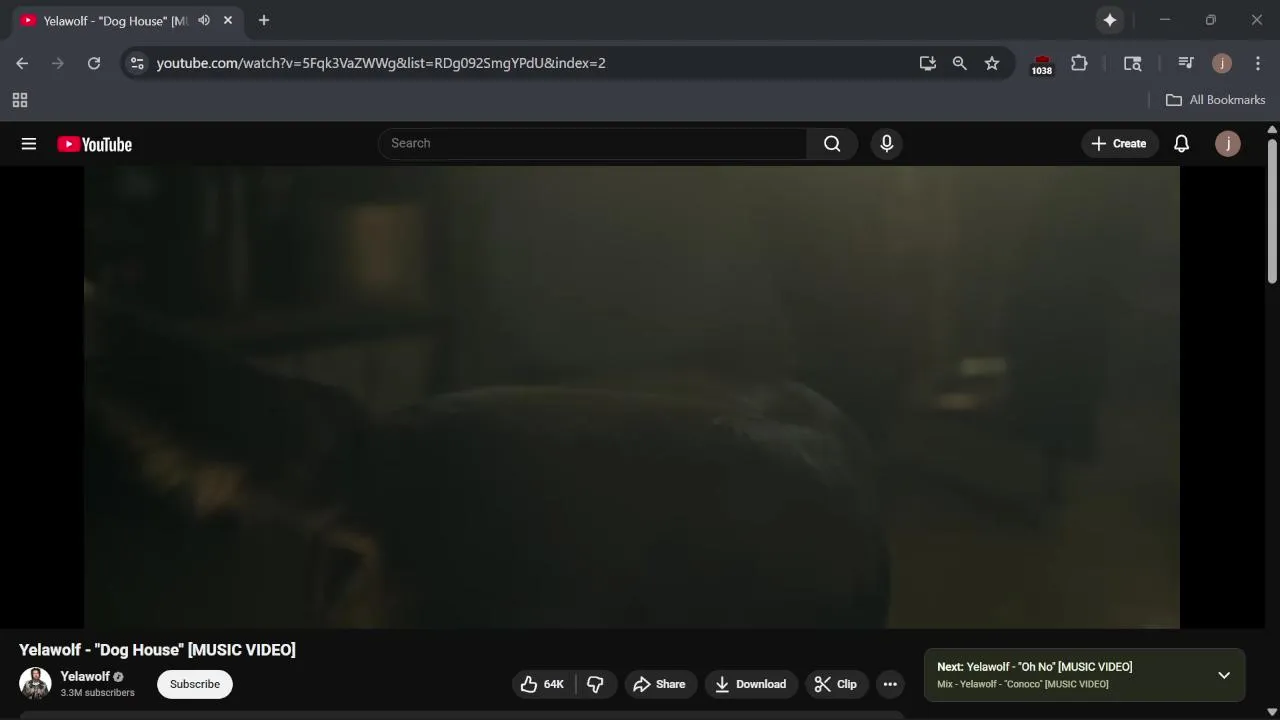Focus the YouTube search field
The width and height of the screenshot is (1280, 720).
click(x=593, y=143)
